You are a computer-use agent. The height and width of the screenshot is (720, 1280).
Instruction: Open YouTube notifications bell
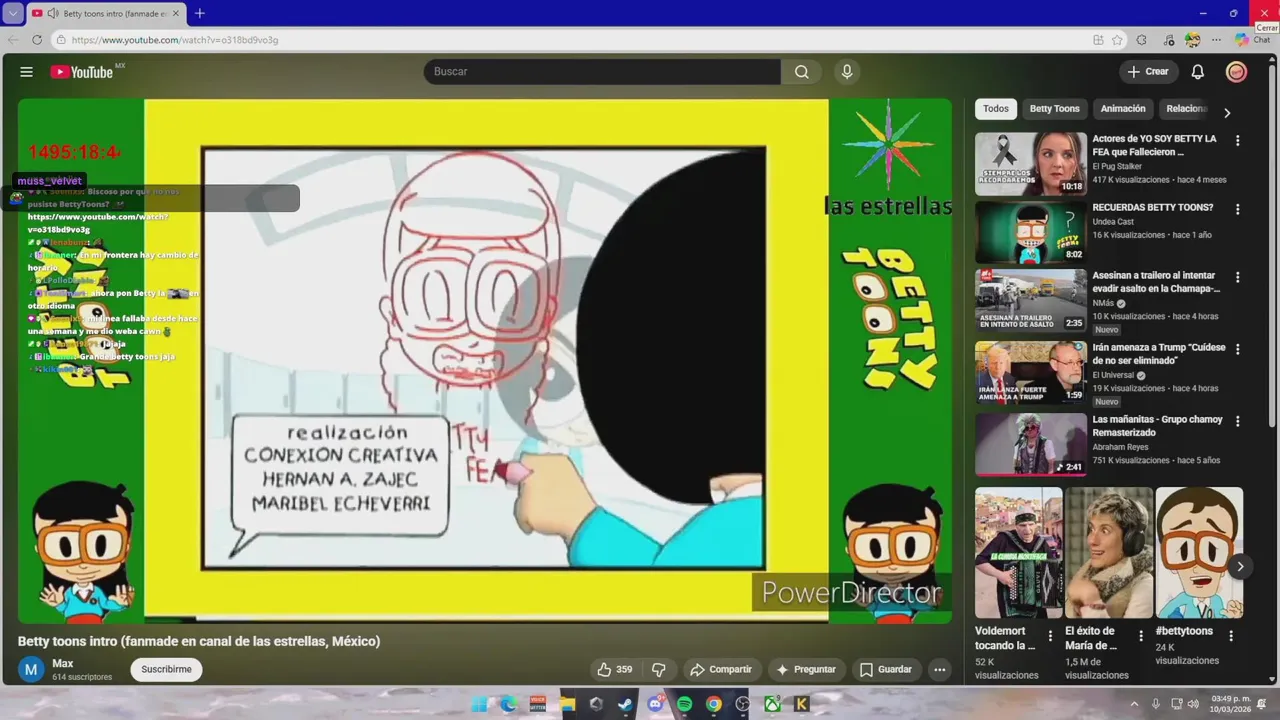pyautogui.click(x=1197, y=72)
